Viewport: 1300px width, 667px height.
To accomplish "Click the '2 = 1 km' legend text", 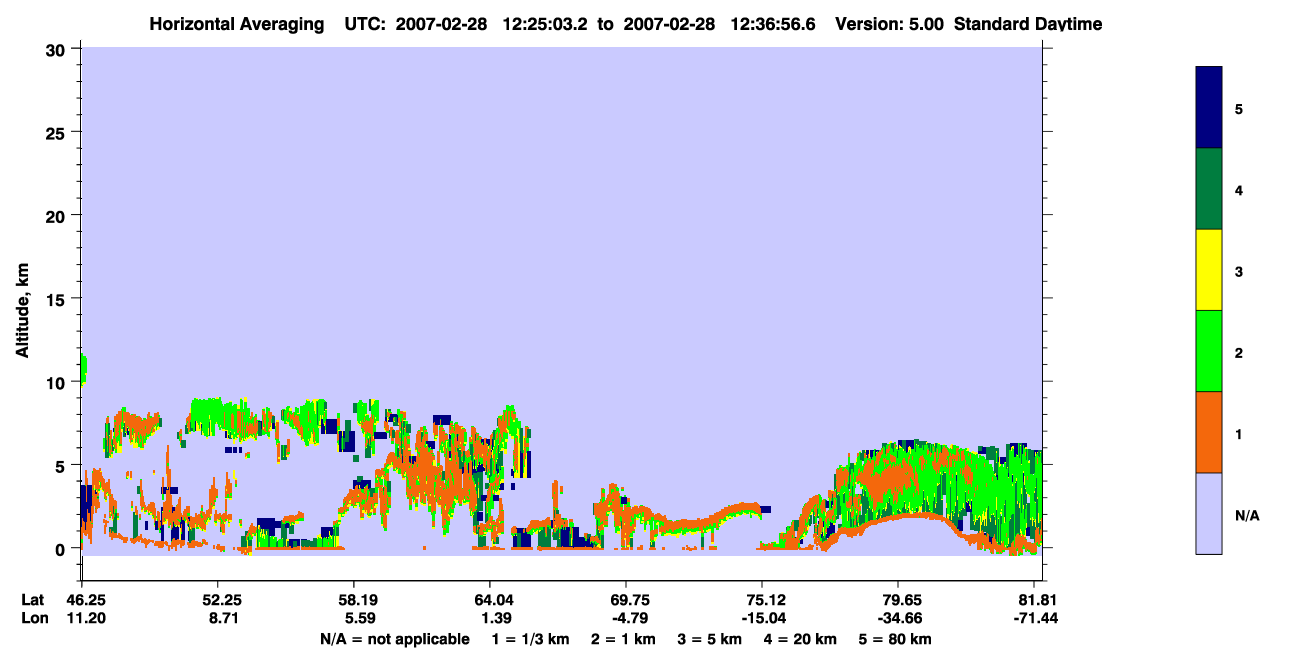I will (x=625, y=638).
